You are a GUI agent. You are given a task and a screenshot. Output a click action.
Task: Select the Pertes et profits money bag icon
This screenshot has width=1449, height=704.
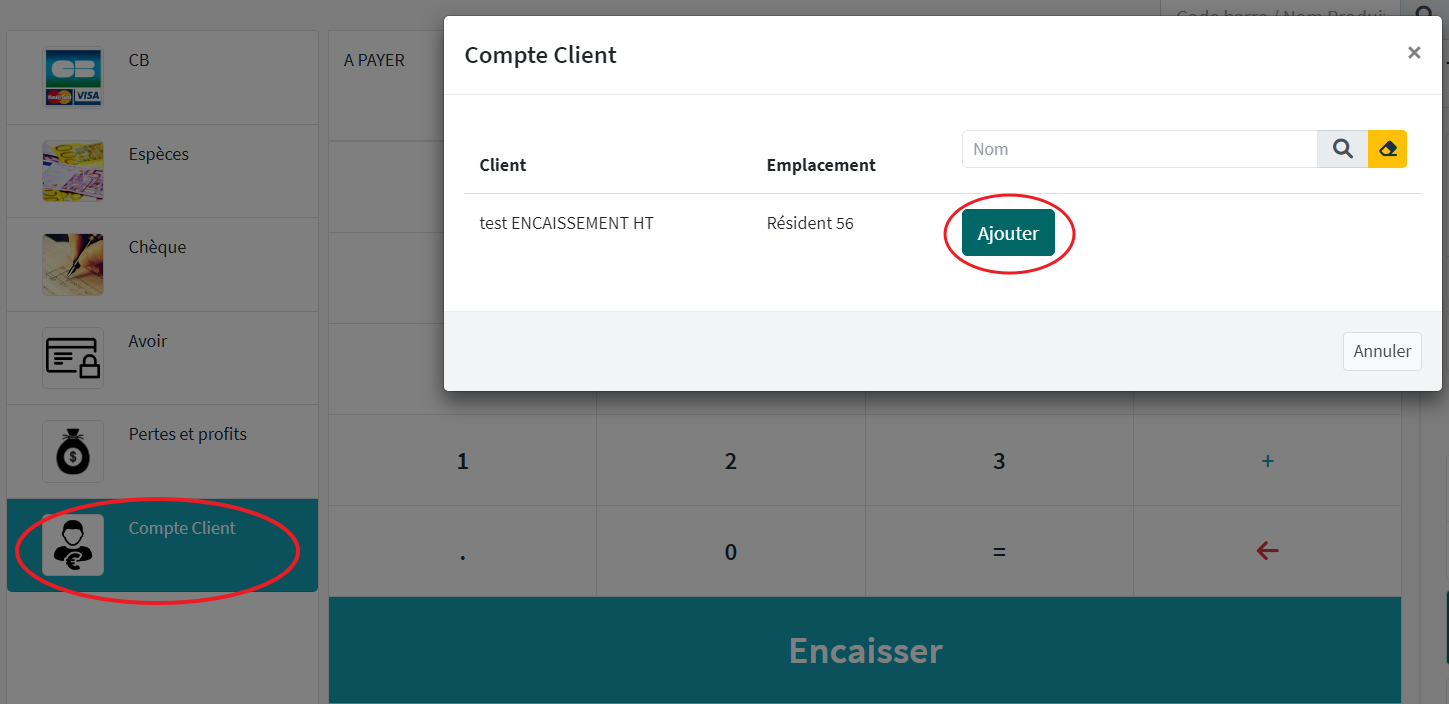(x=73, y=451)
